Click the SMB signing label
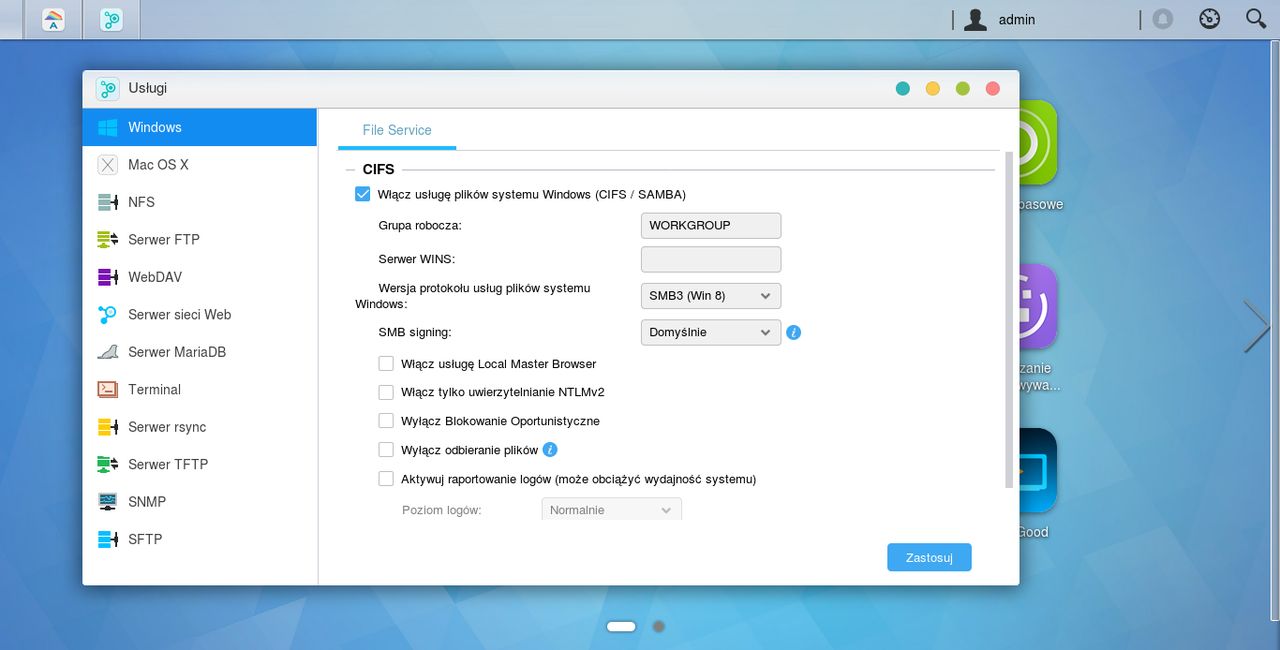Image resolution: width=1280 pixels, height=650 pixels. pyautogui.click(x=415, y=332)
